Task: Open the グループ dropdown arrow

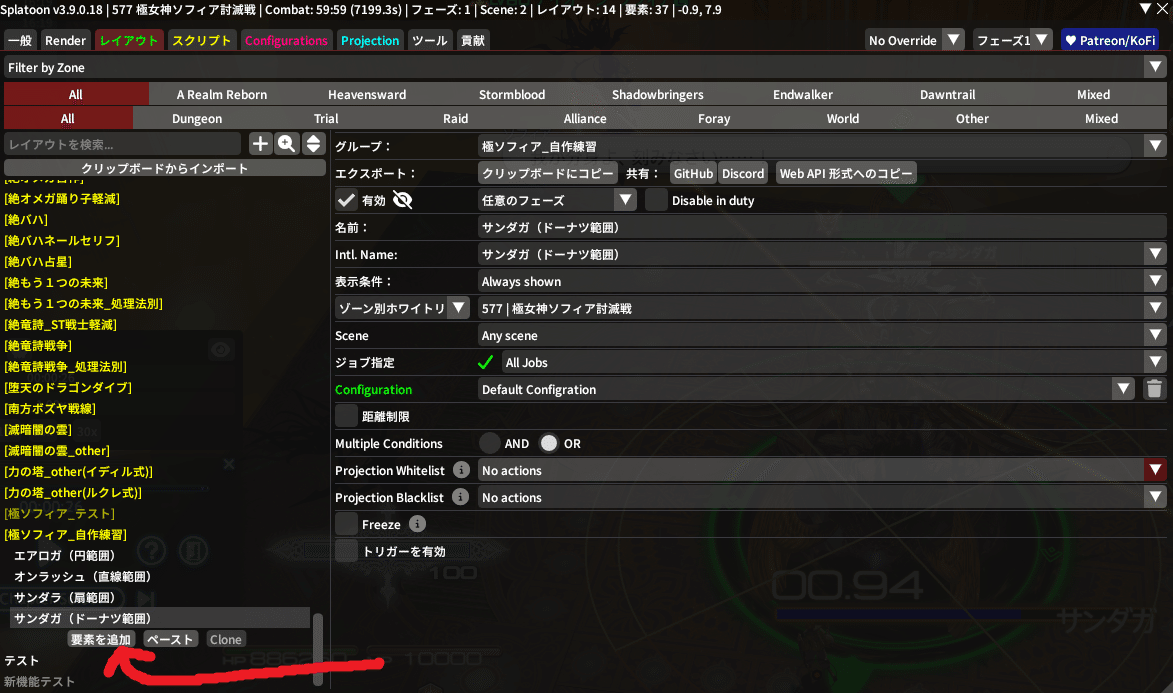Action: click(x=1155, y=146)
